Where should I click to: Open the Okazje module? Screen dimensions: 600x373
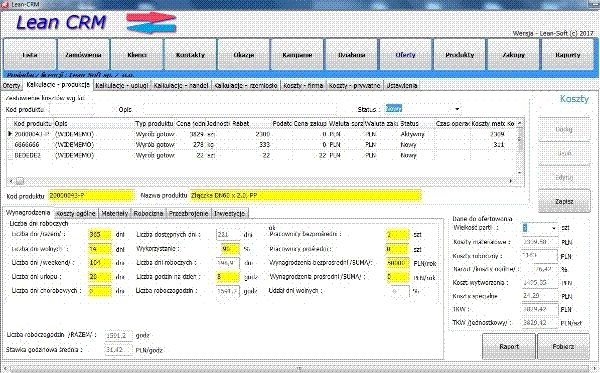pyautogui.click(x=244, y=55)
